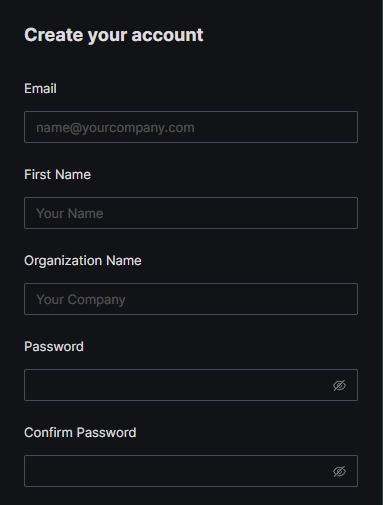Click the 'Password' label above its field
This screenshot has width=383, height=505.
(54, 347)
